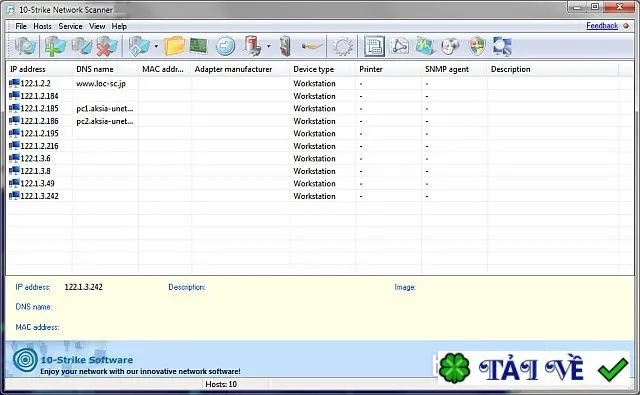Click the red dot icon beside Feedback
640x395 pixels.
[x=626, y=26]
